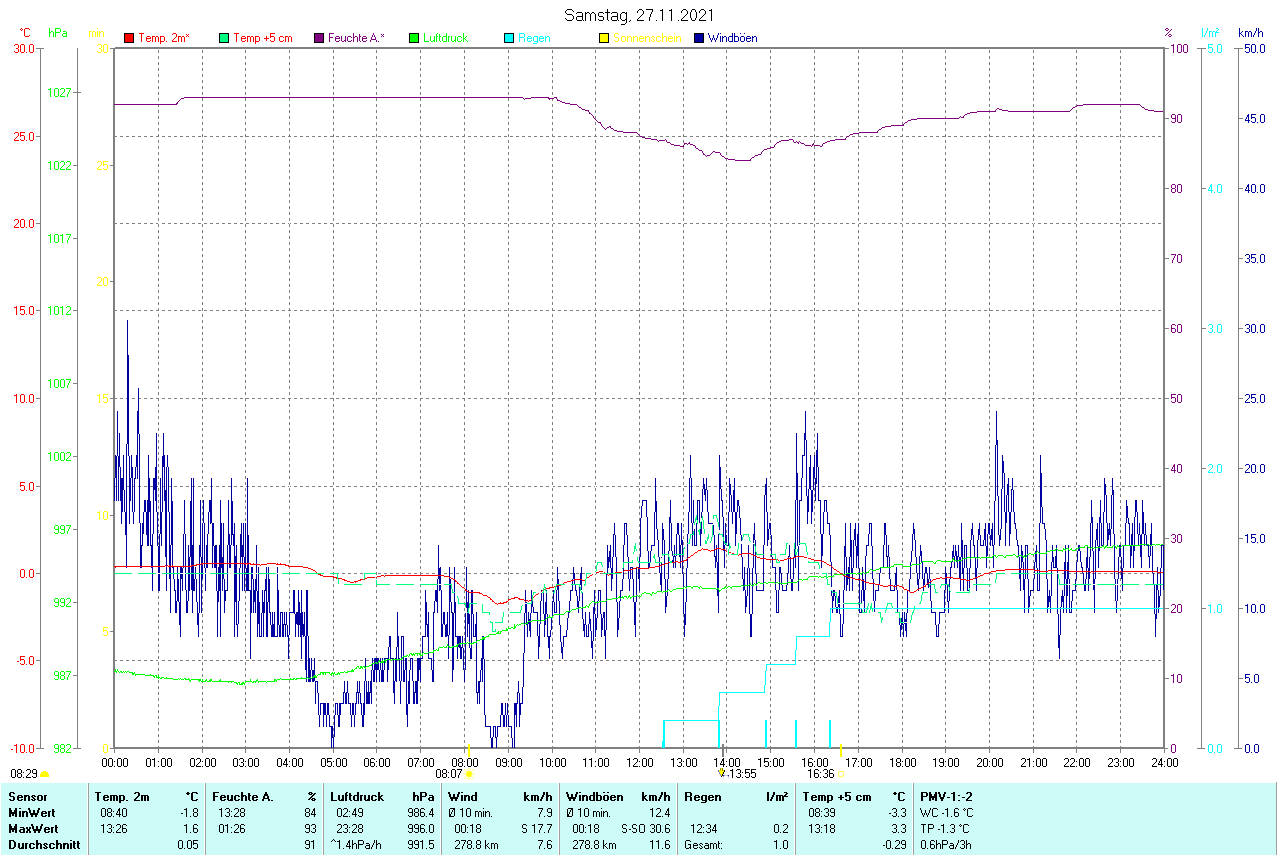Click the cyan 'l/m²' axis unit above the chart
1277x855 pixels.
coord(1211,33)
